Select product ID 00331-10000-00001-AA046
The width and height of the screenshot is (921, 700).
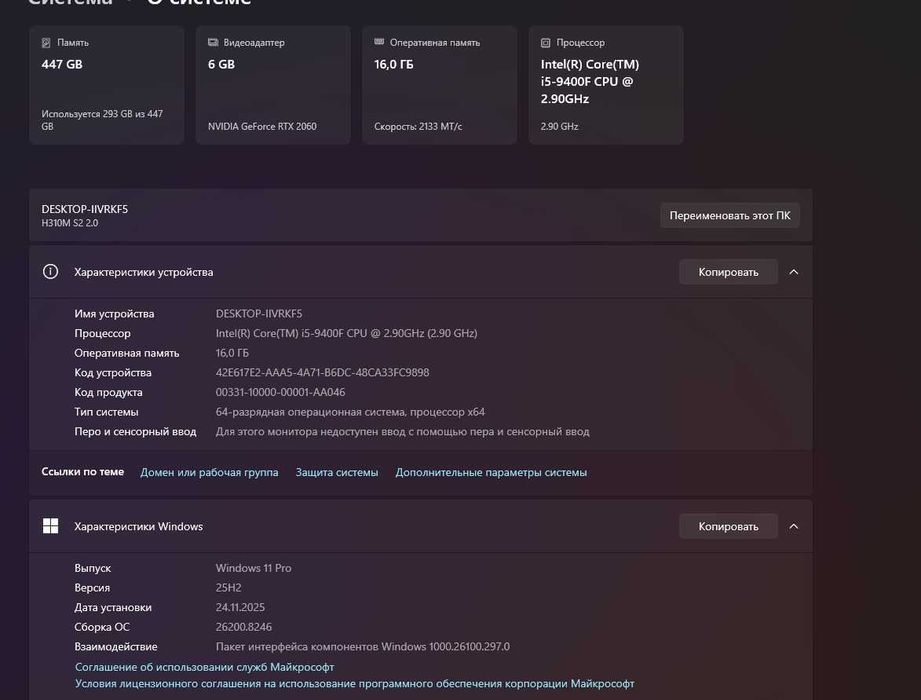point(280,392)
